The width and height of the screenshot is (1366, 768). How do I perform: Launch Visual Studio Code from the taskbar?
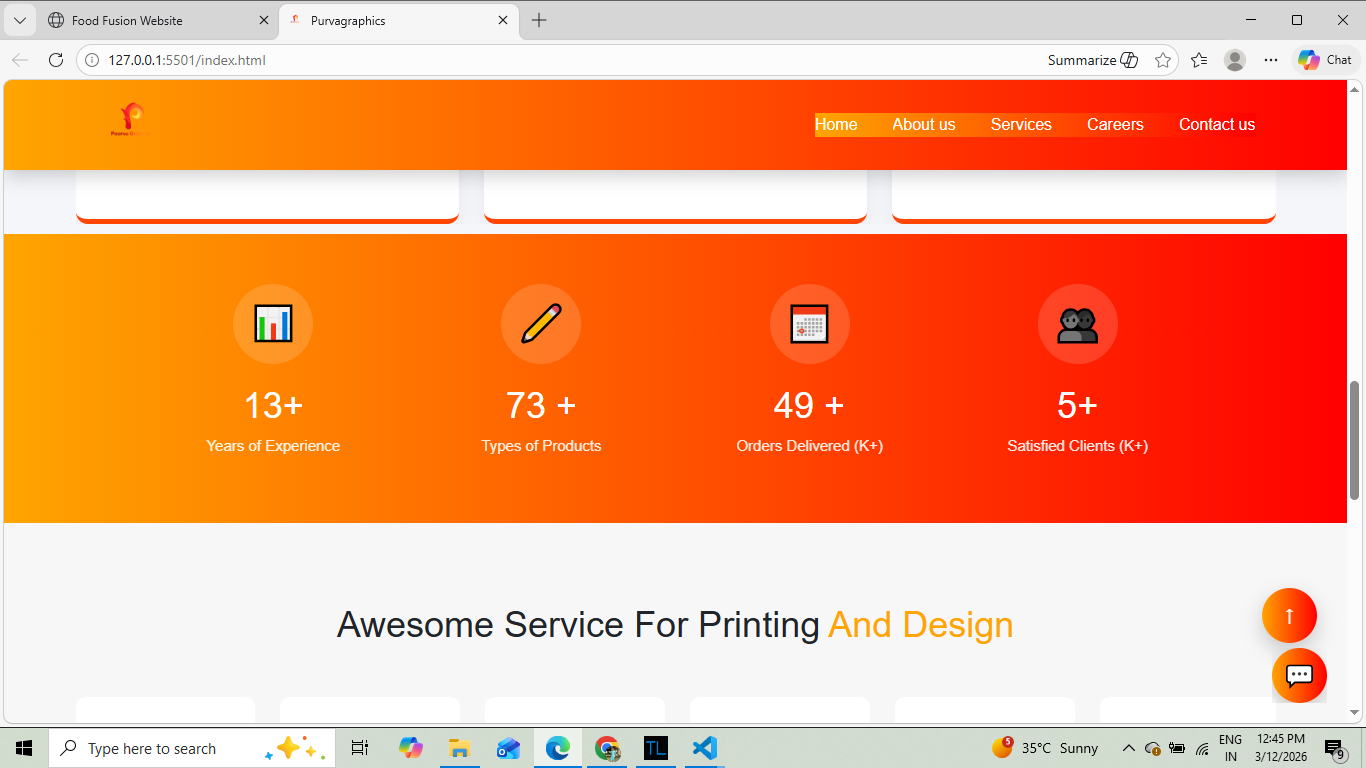705,748
